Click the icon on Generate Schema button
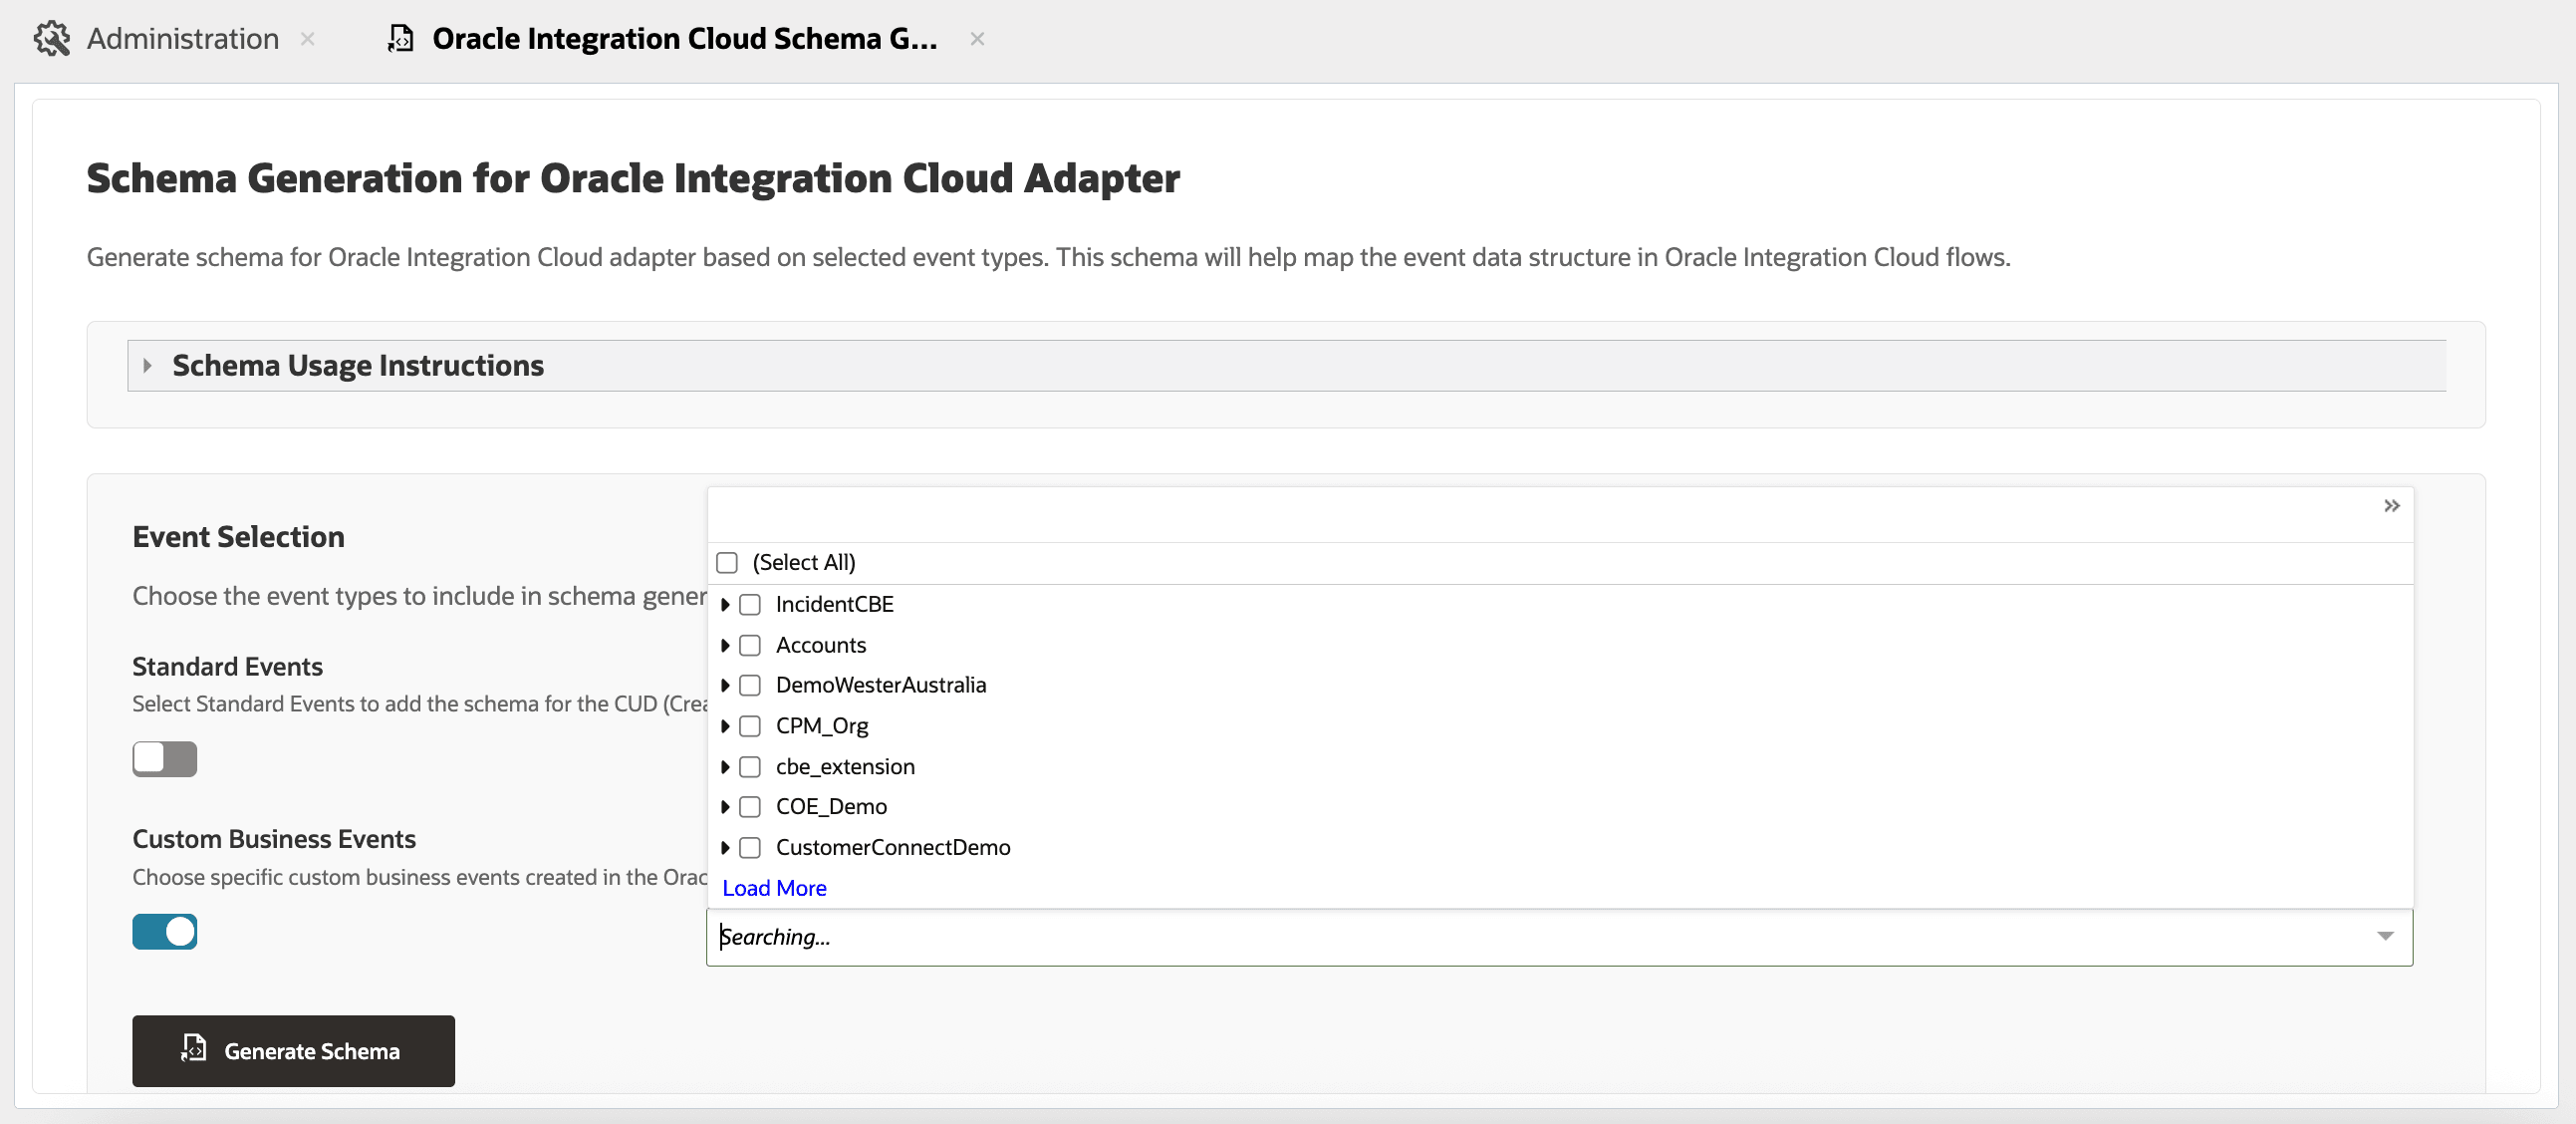 pos(194,1048)
